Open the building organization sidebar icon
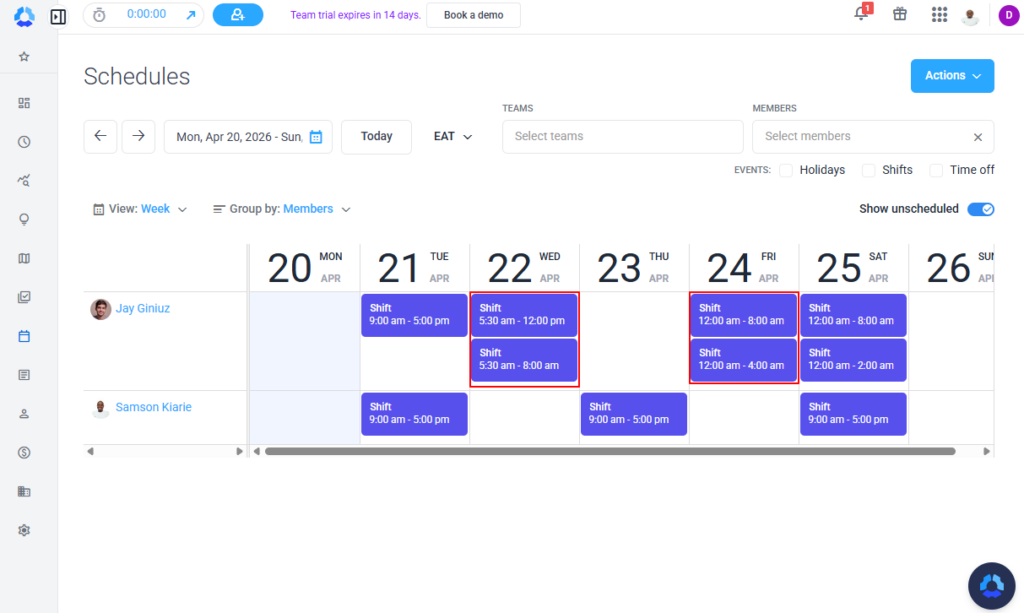 point(24,492)
